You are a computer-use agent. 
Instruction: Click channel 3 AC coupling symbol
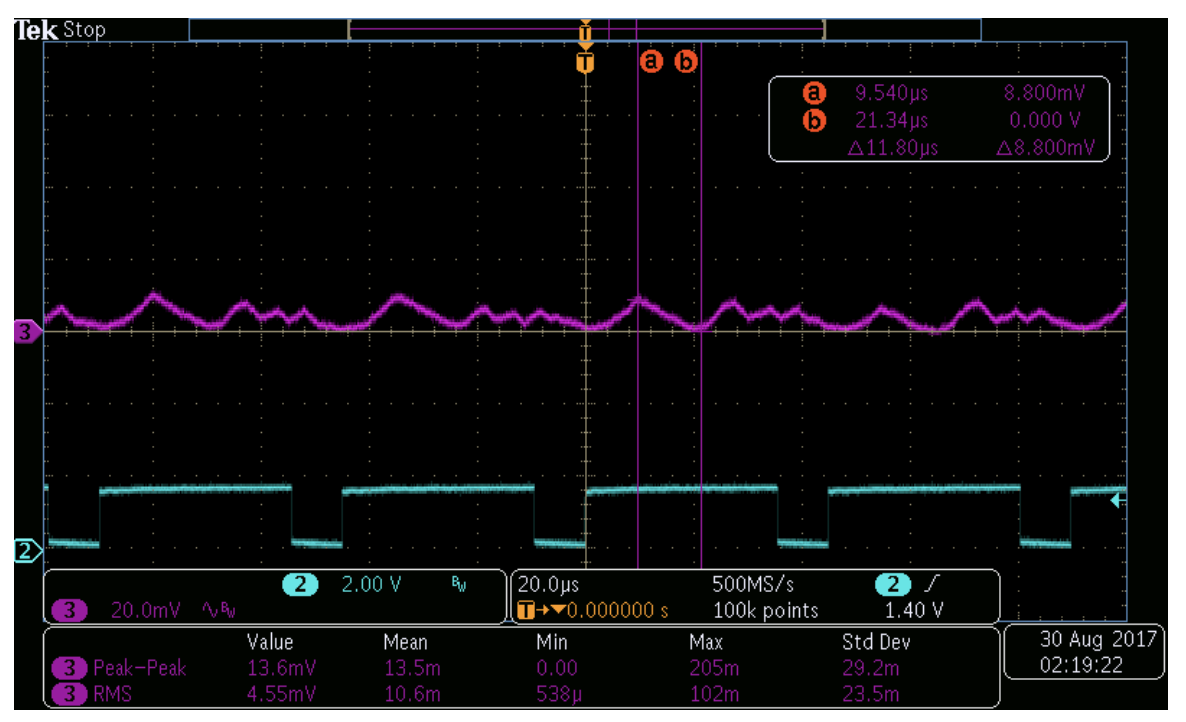click(x=218, y=609)
